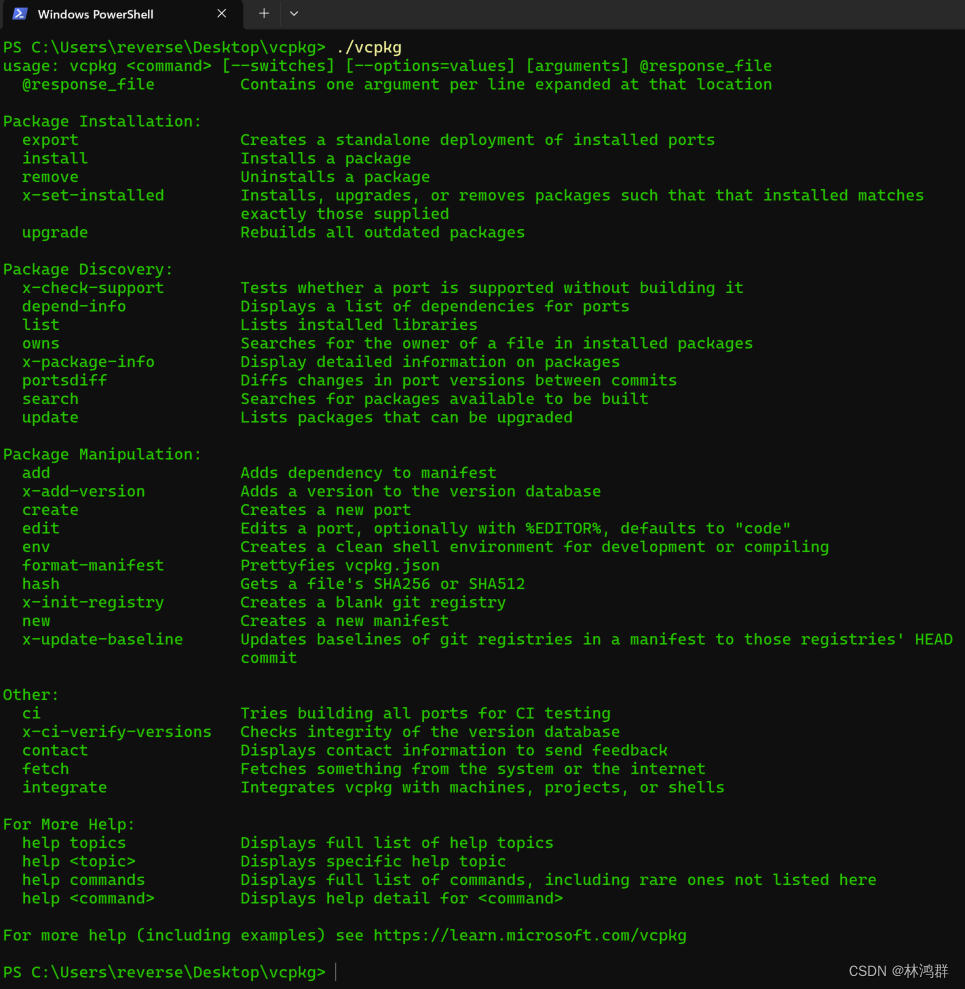Click the 'x-check-support' command name
This screenshot has height=989, width=965.
click(93, 288)
